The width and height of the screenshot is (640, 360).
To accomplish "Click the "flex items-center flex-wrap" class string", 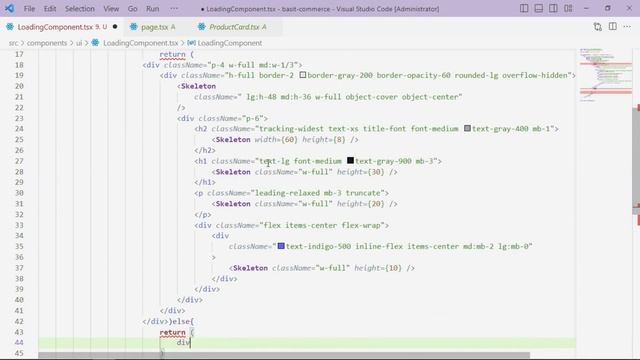I will point(322,225).
